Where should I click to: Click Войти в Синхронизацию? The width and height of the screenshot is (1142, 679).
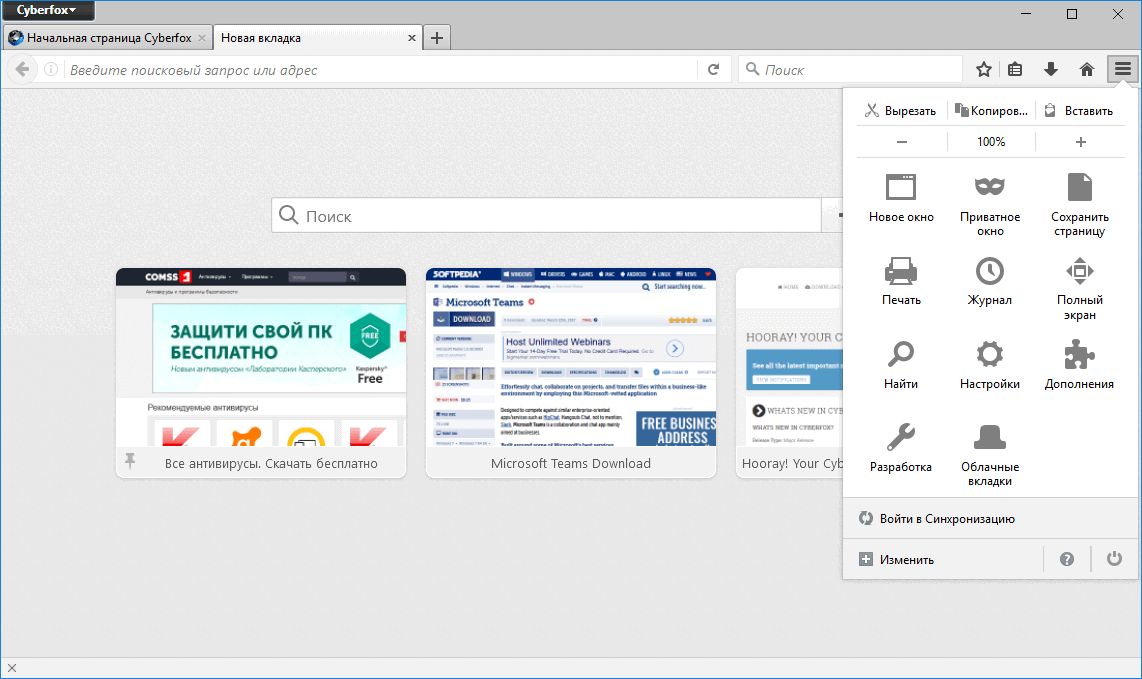(x=990, y=519)
